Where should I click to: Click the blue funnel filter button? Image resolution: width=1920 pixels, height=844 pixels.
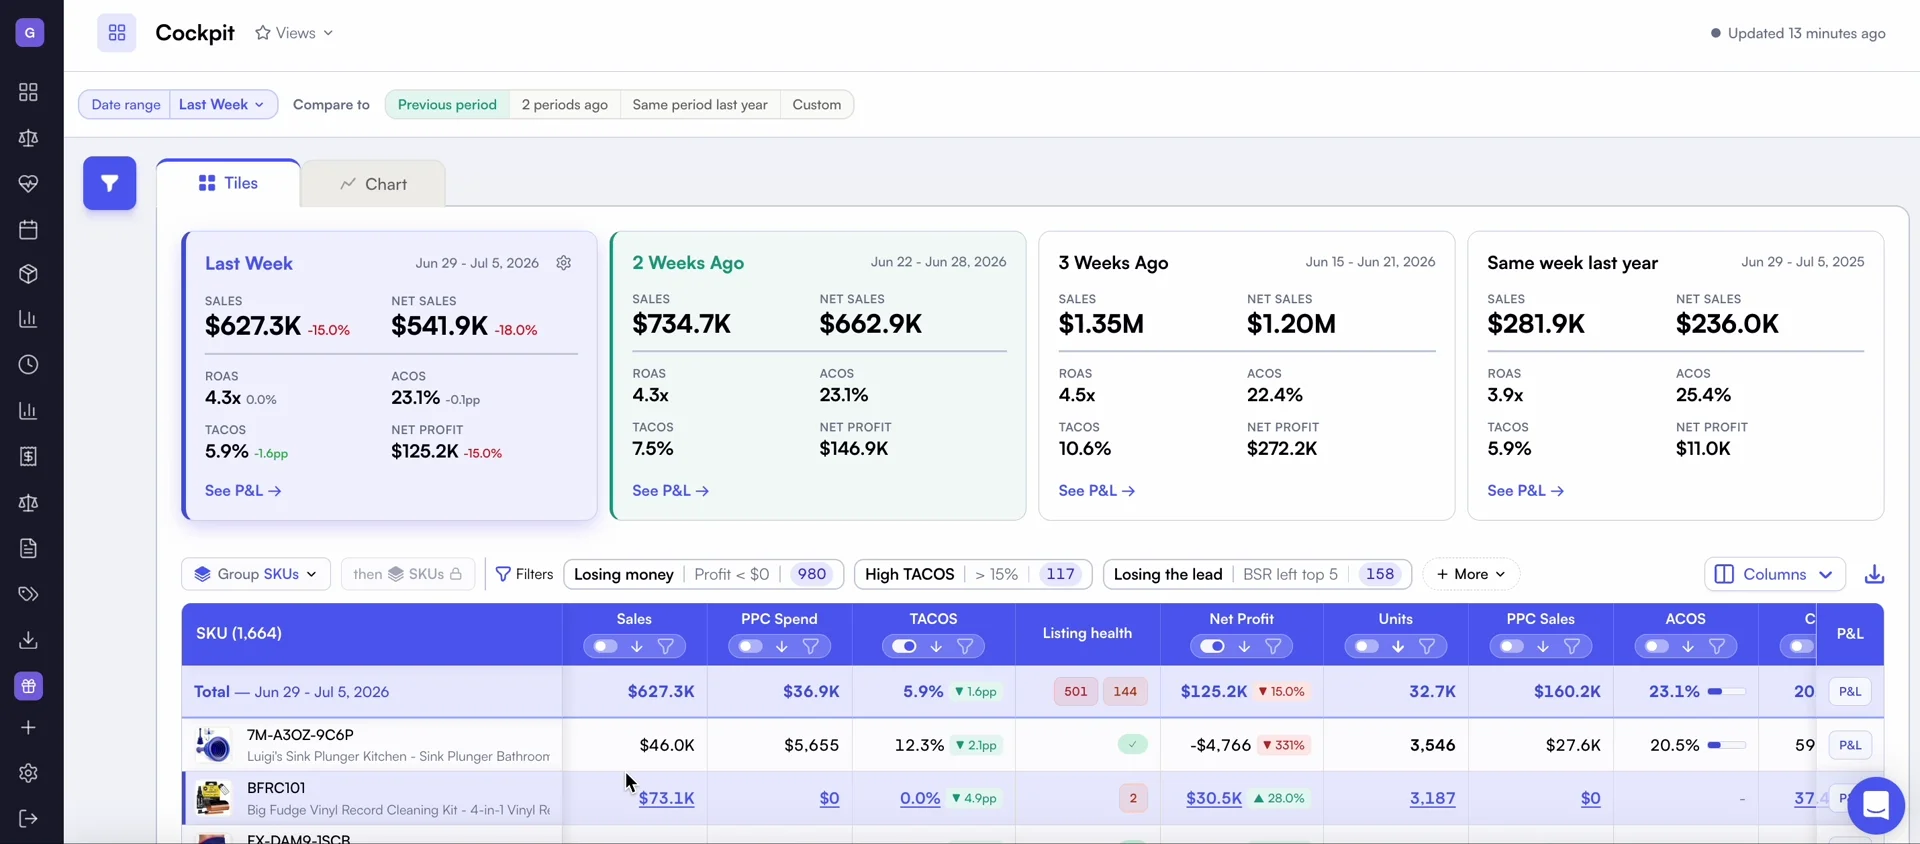[109, 183]
